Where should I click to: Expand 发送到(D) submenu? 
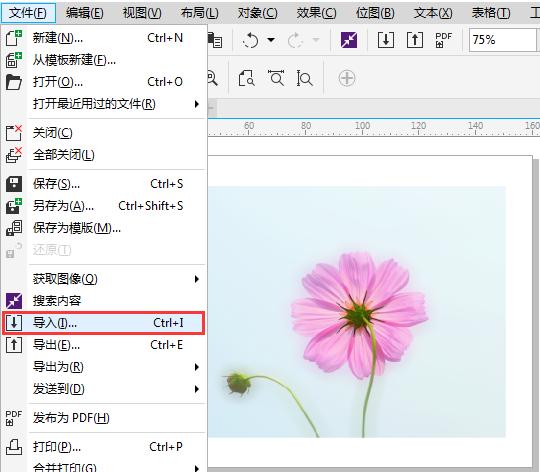tap(104, 389)
